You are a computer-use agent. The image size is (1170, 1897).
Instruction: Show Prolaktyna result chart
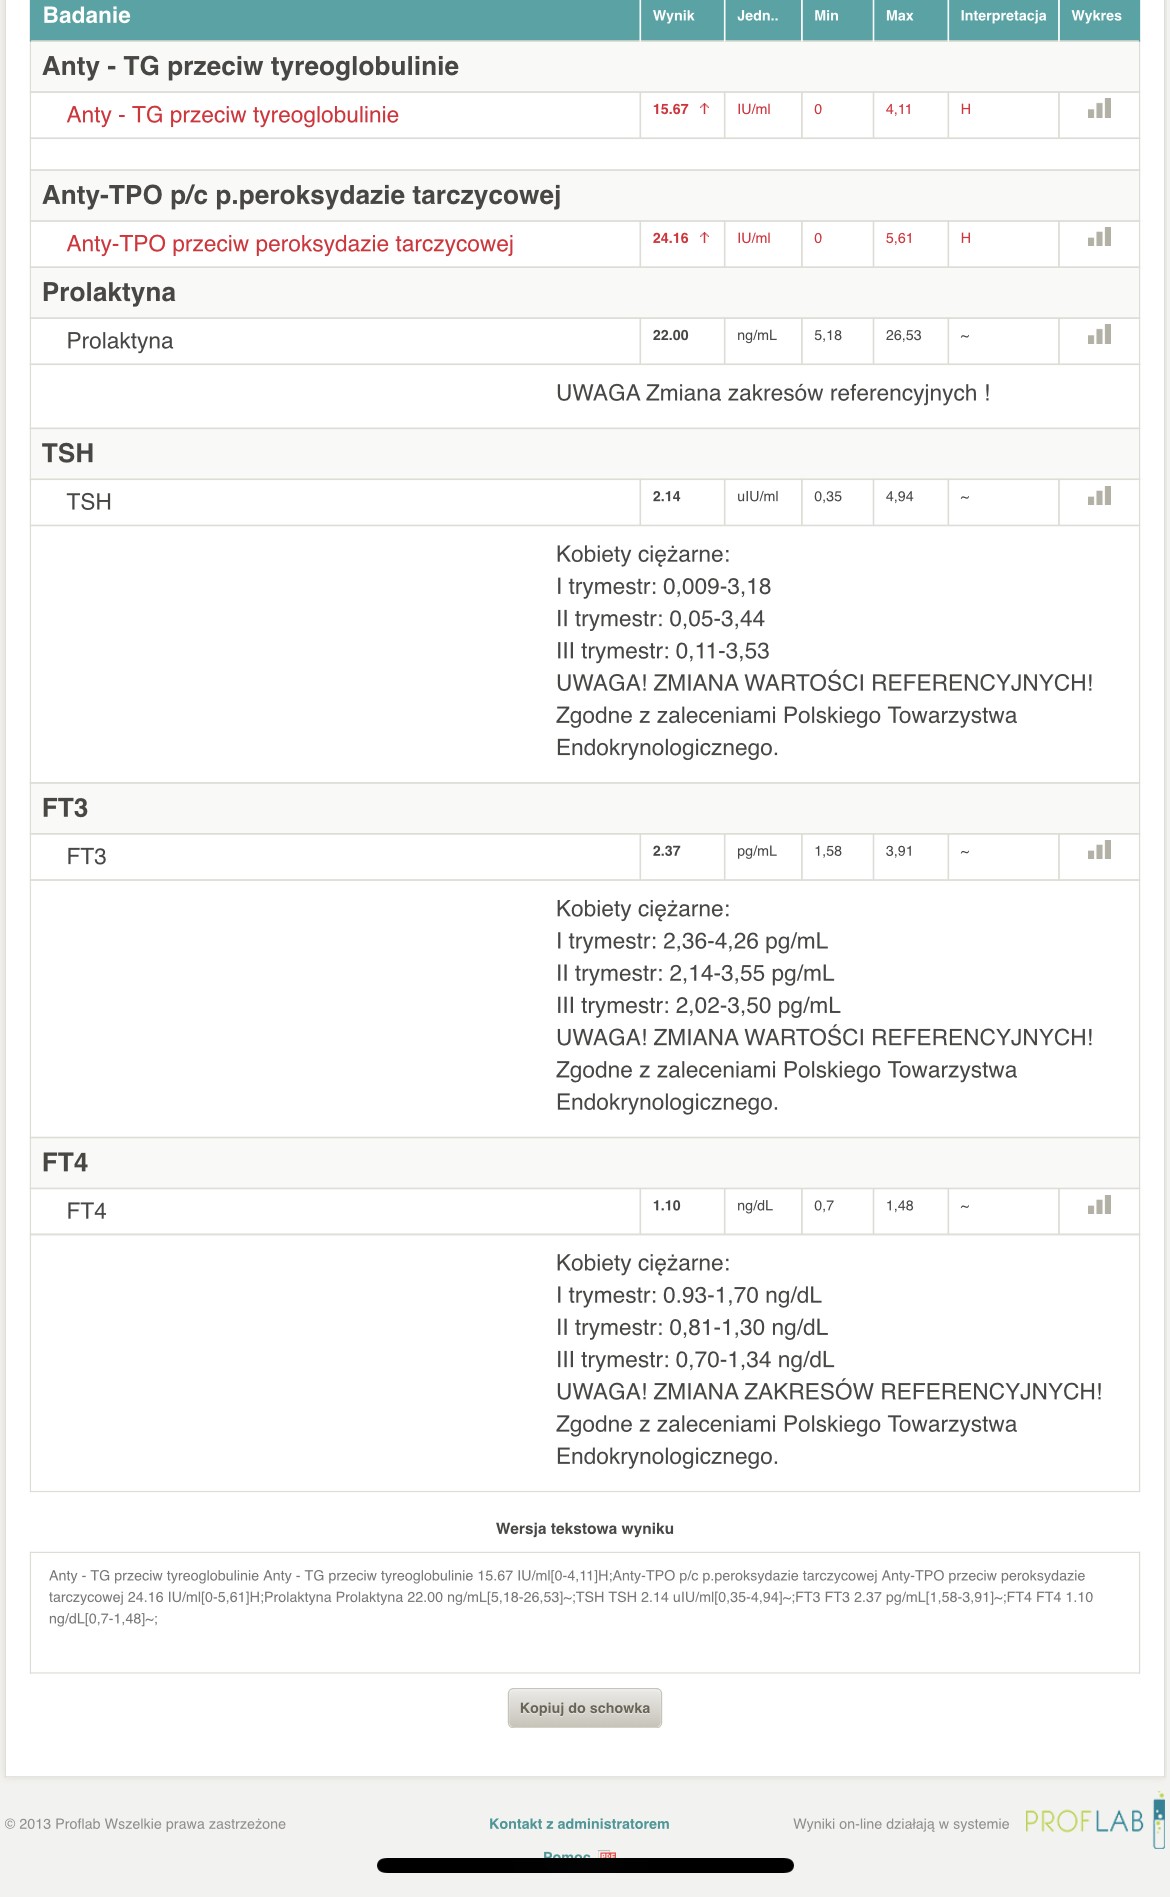[1099, 335]
